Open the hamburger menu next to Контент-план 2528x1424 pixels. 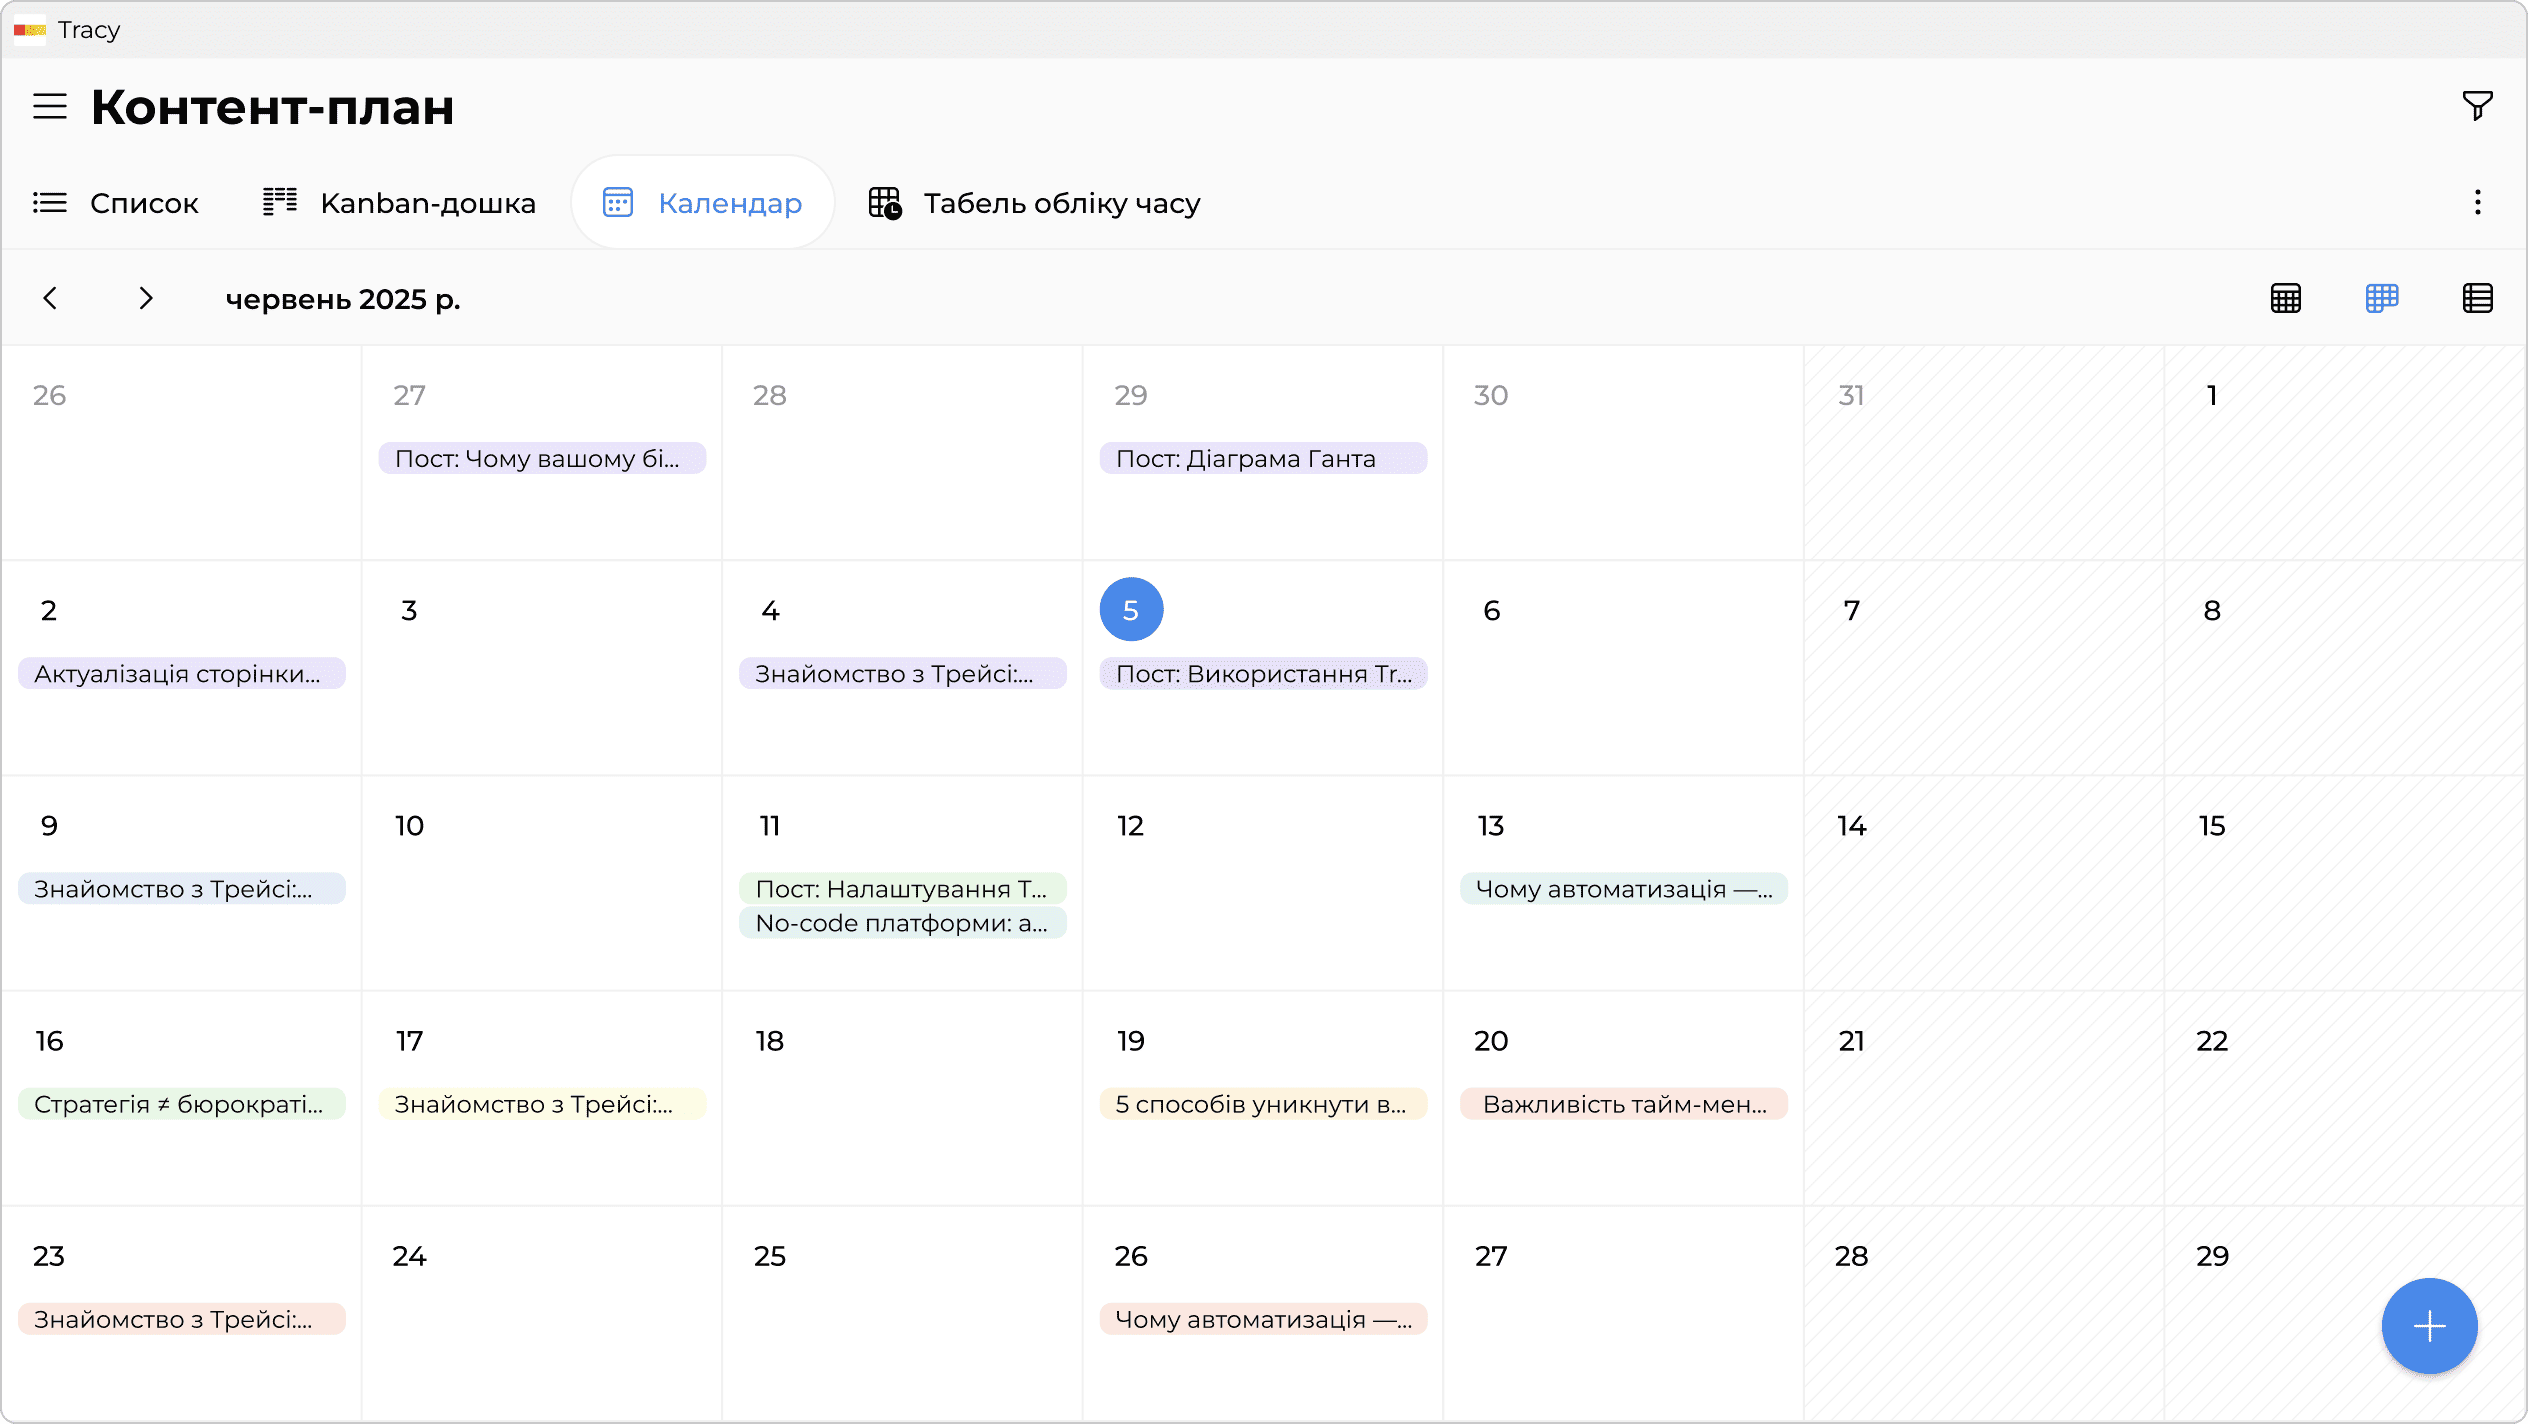[50, 106]
